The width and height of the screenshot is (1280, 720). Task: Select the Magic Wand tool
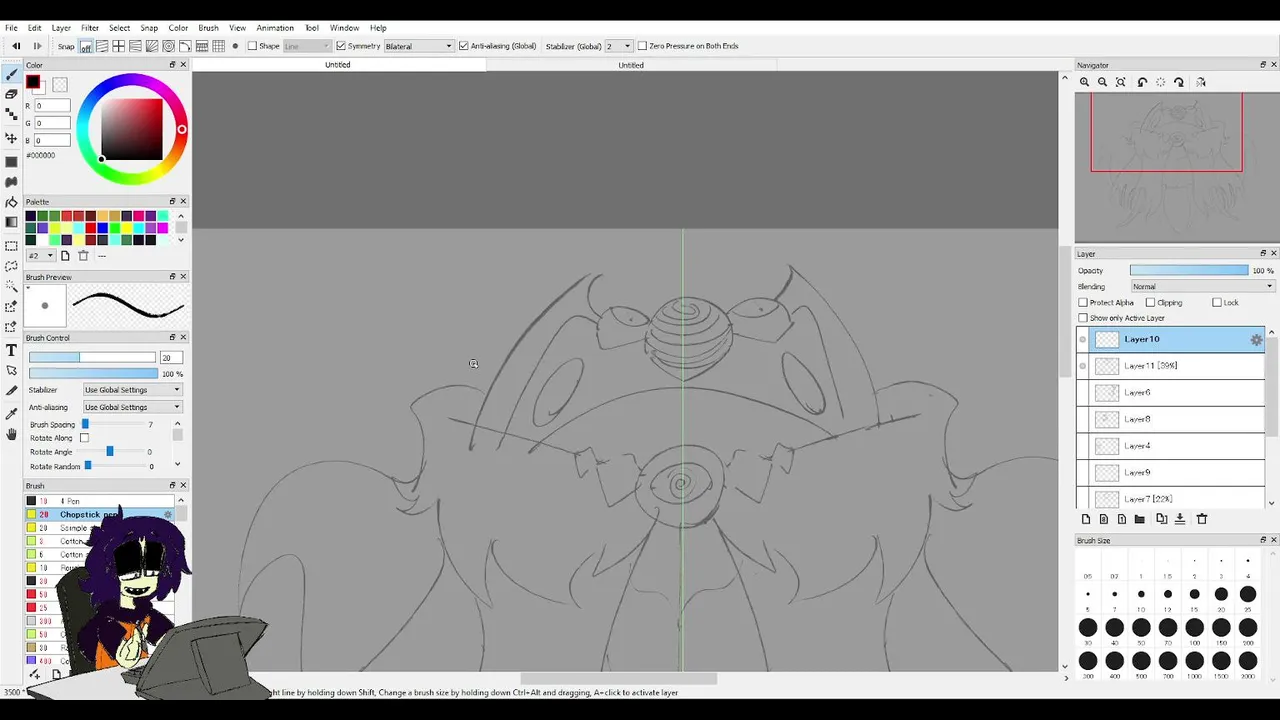pyautogui.click(x=11, y=287)
